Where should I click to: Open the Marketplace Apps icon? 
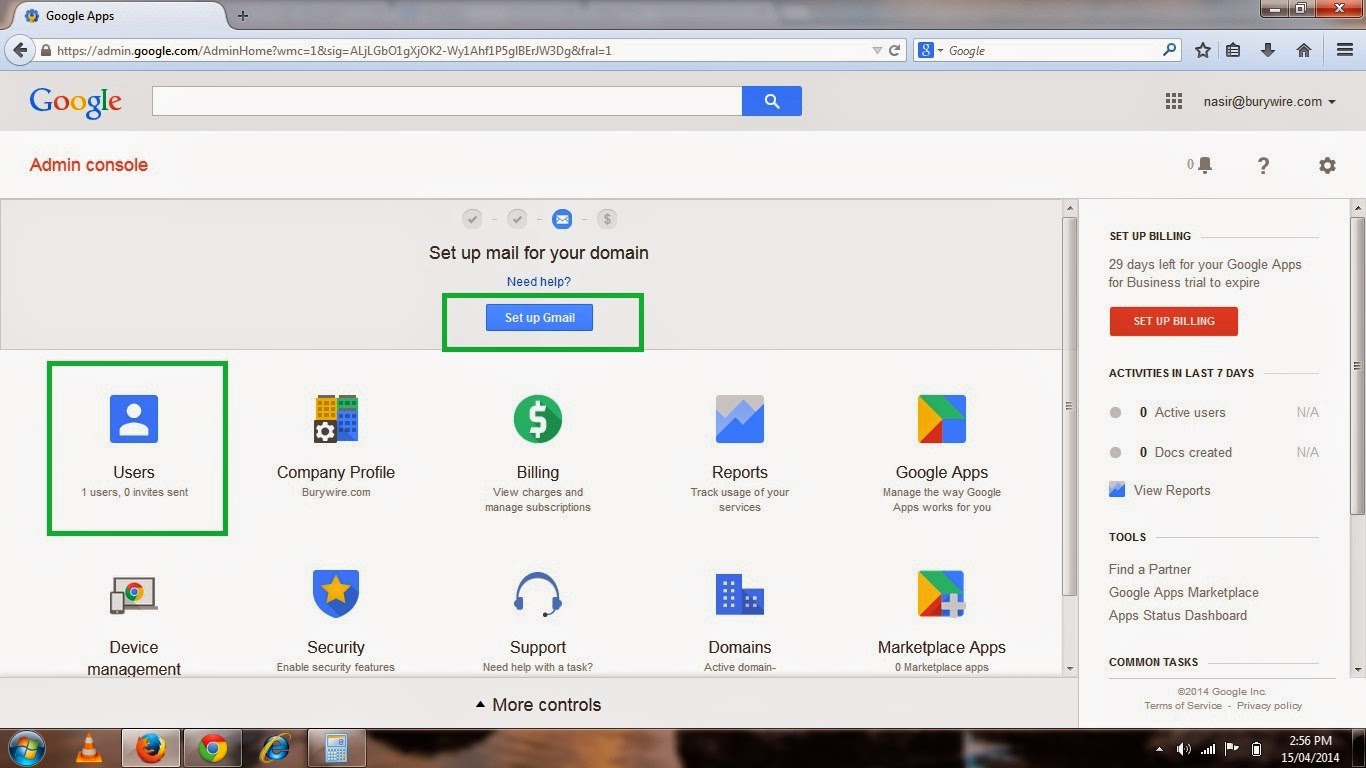pos(942,594)
